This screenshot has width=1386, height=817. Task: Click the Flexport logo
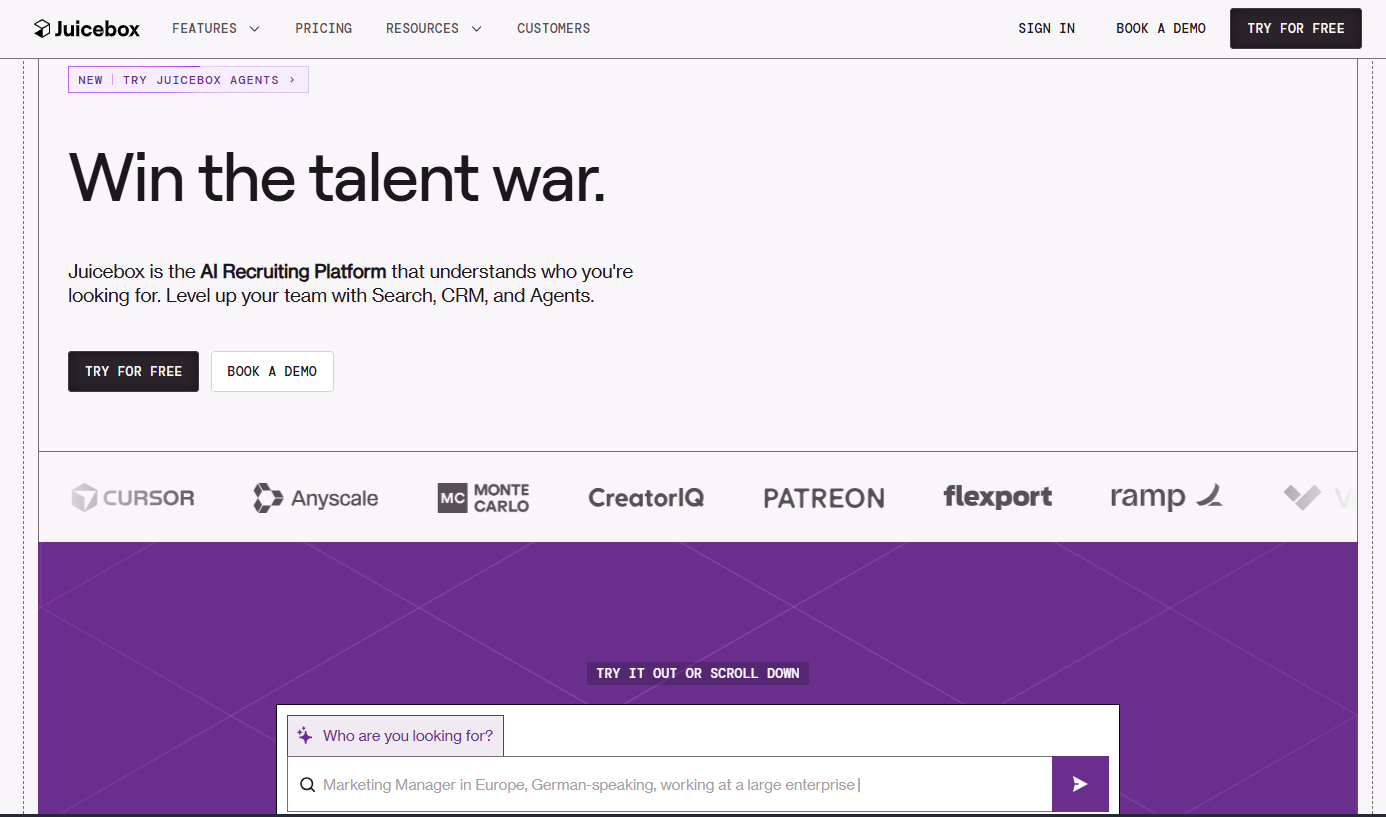[997, 497]
